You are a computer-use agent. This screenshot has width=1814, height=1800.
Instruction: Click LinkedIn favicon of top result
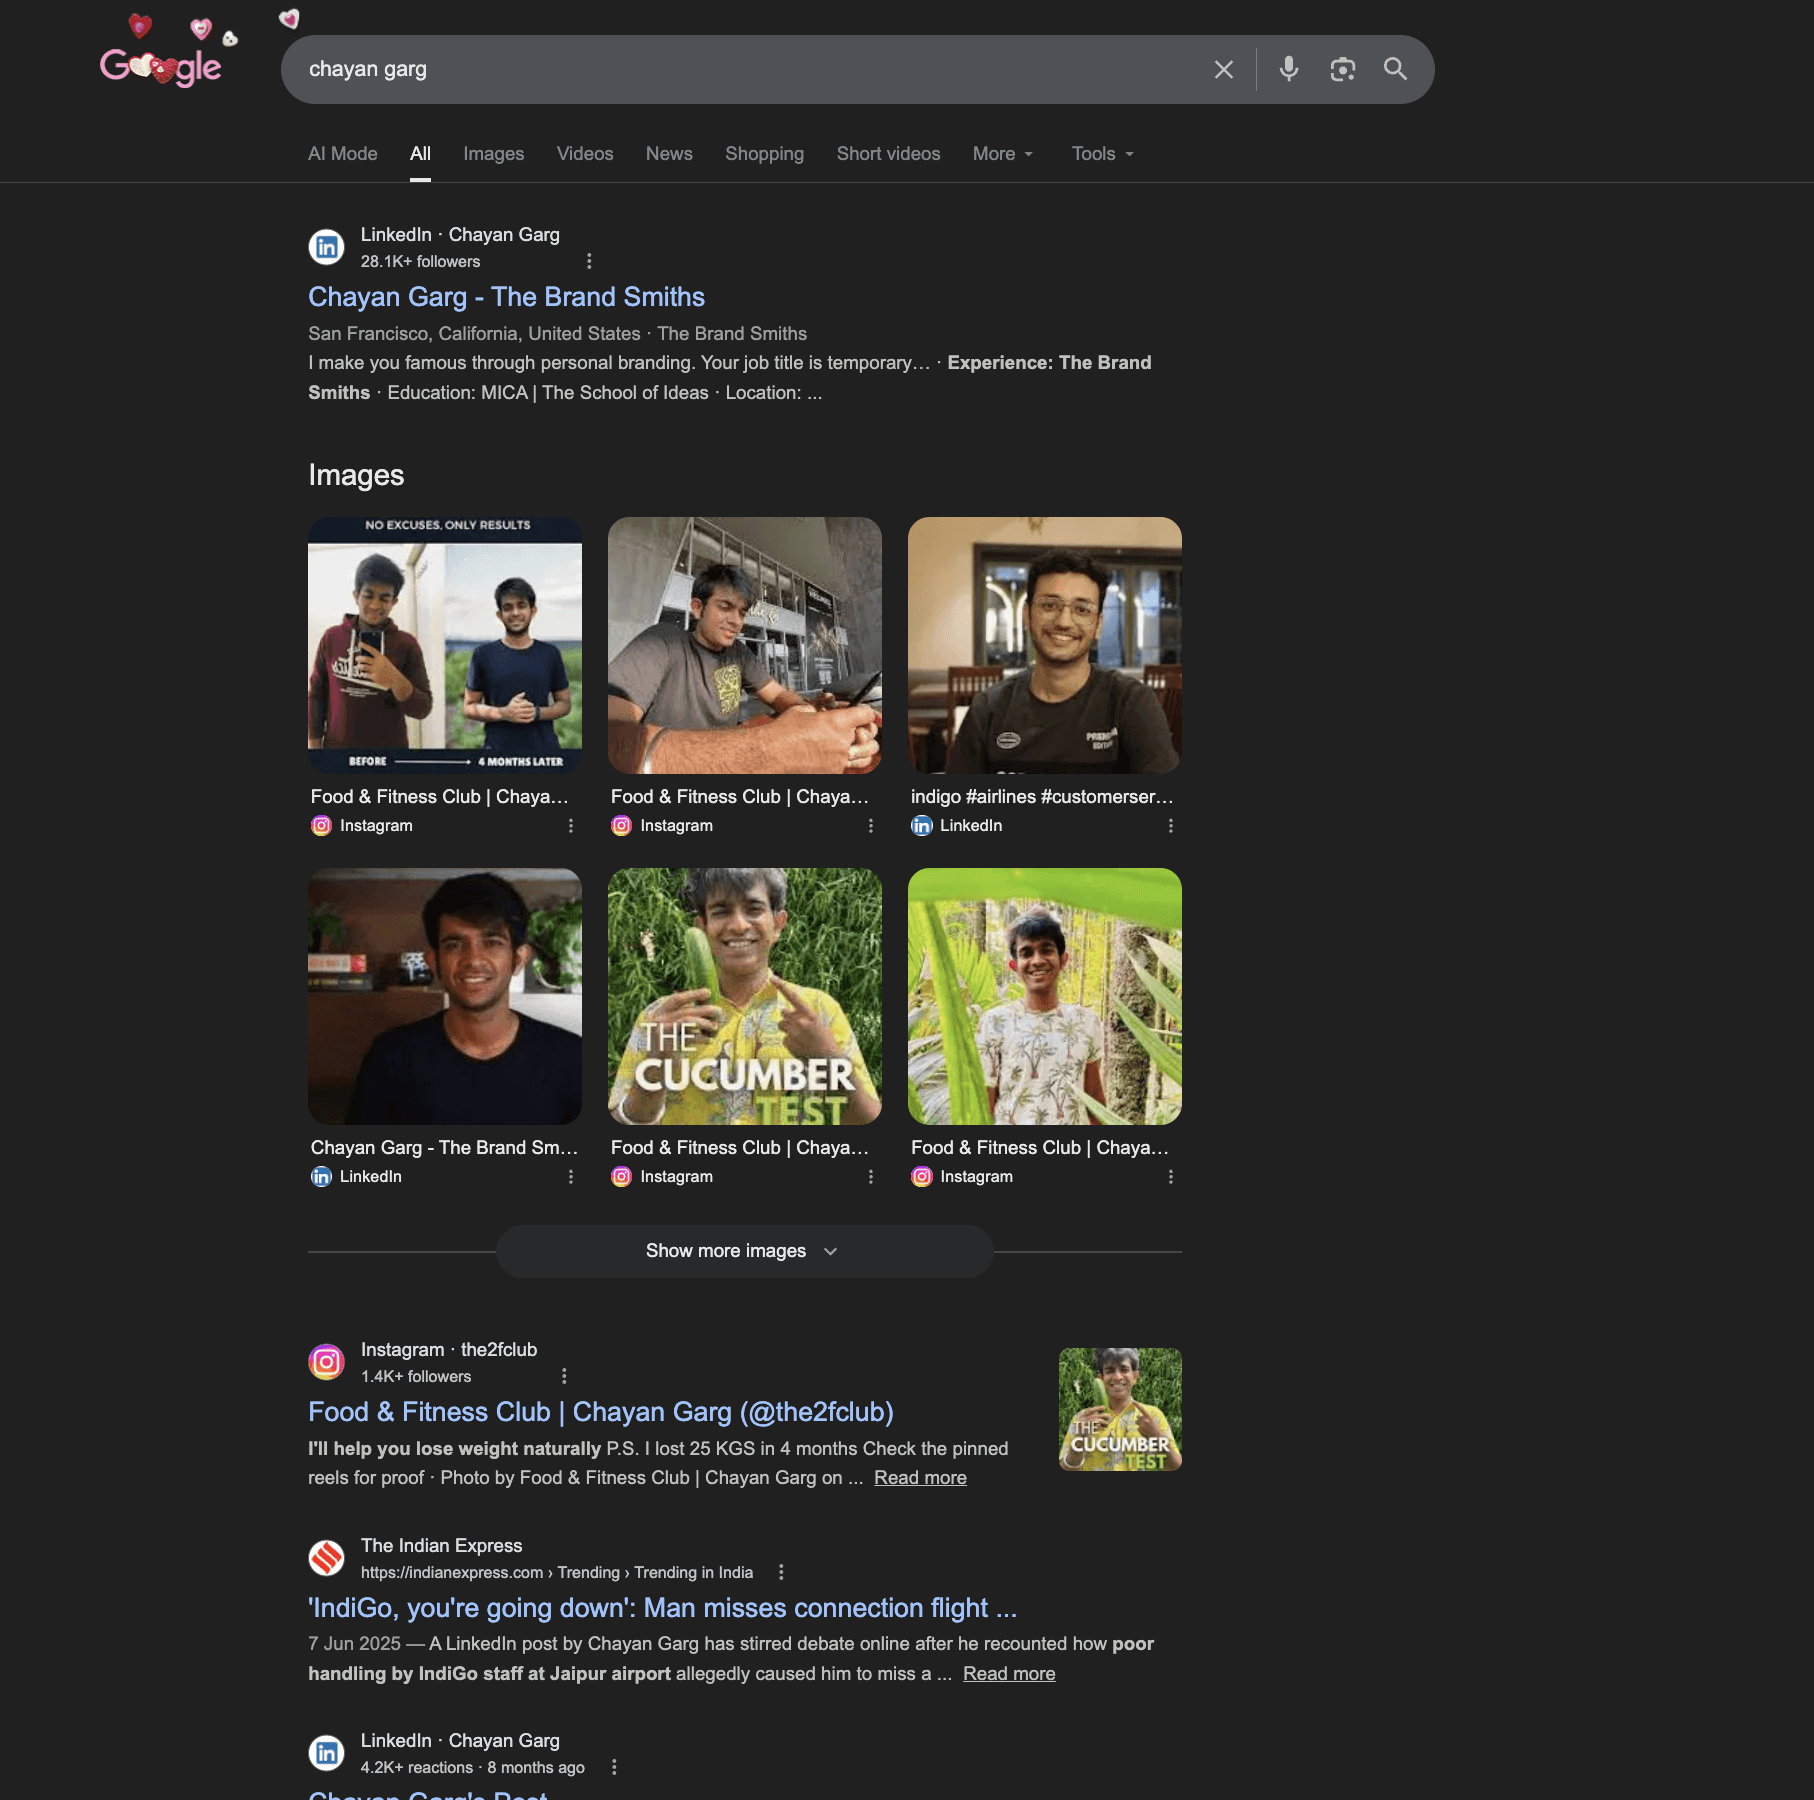[x=326, y=247]
